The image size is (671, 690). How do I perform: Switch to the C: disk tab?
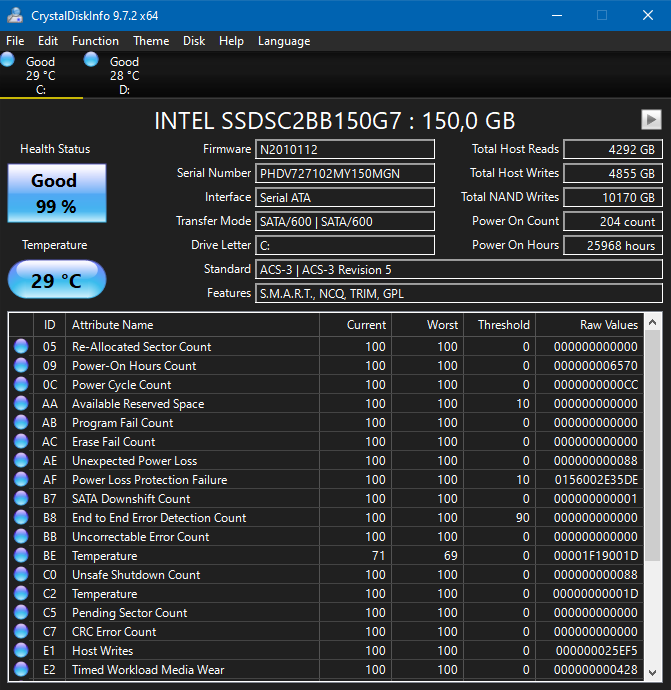pos(41,75)
